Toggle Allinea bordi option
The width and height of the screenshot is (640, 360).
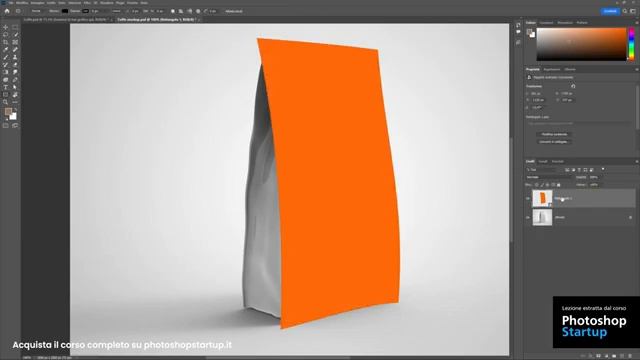[x=234, y=11]
